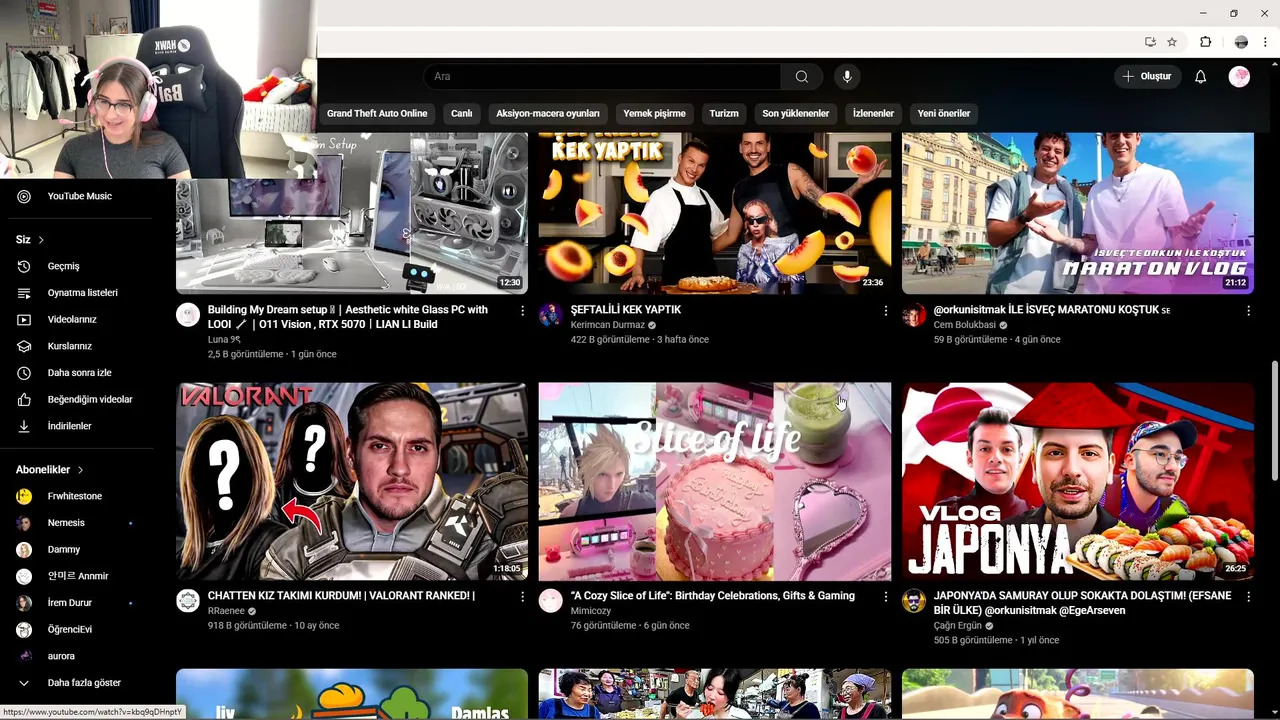The image size is (1280, 720).
Task: Open Çağrı Ergün channel avatar
Action: 913,601
